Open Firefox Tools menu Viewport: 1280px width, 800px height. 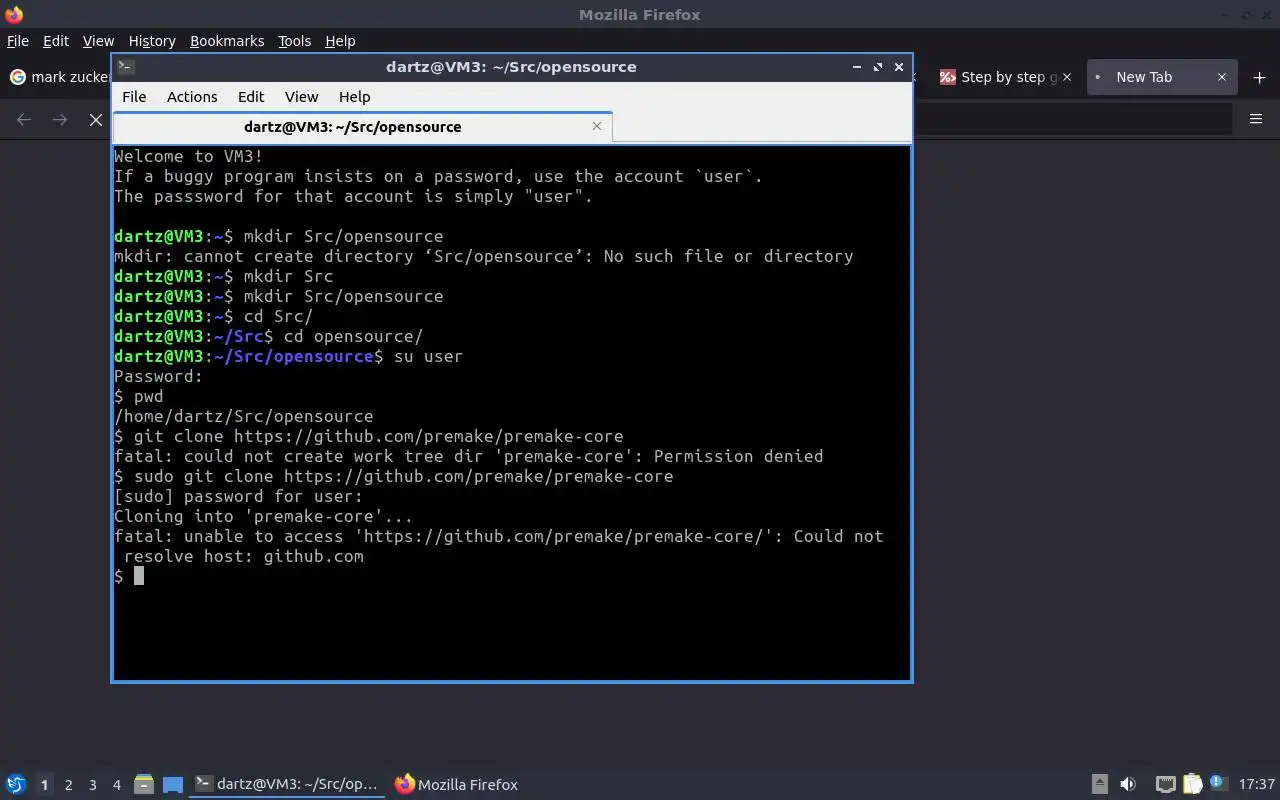click(x=295, y=41)
